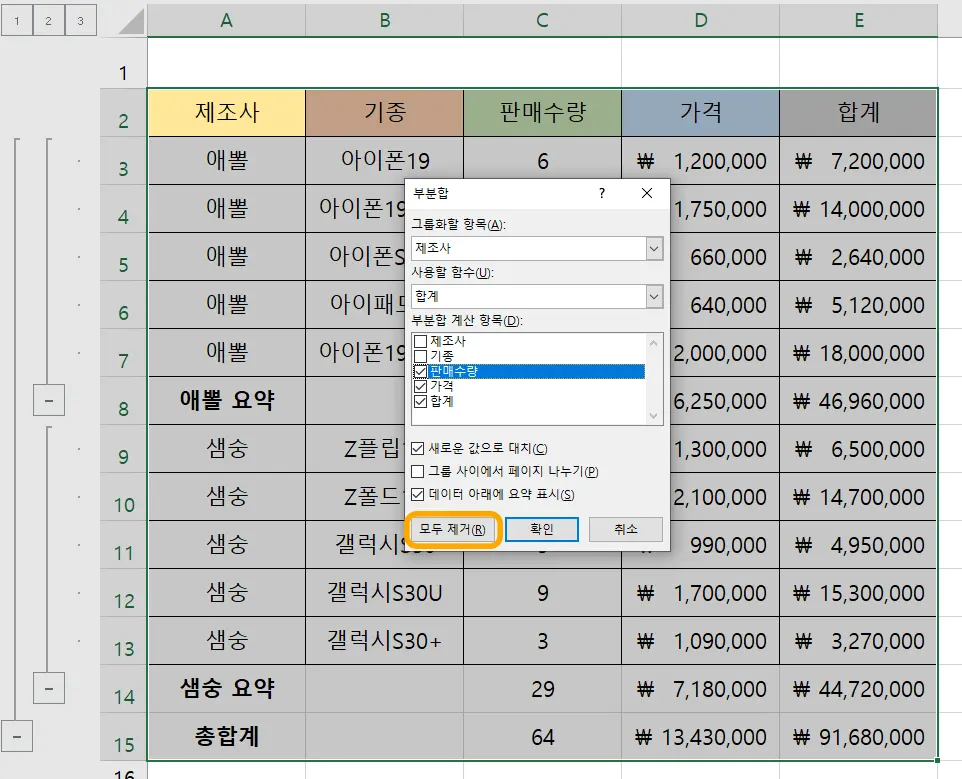The image size is (962, 779).
Task: Open 그룹화할 항목 dropdown showing 제조사
Action: tap(654, 248)
